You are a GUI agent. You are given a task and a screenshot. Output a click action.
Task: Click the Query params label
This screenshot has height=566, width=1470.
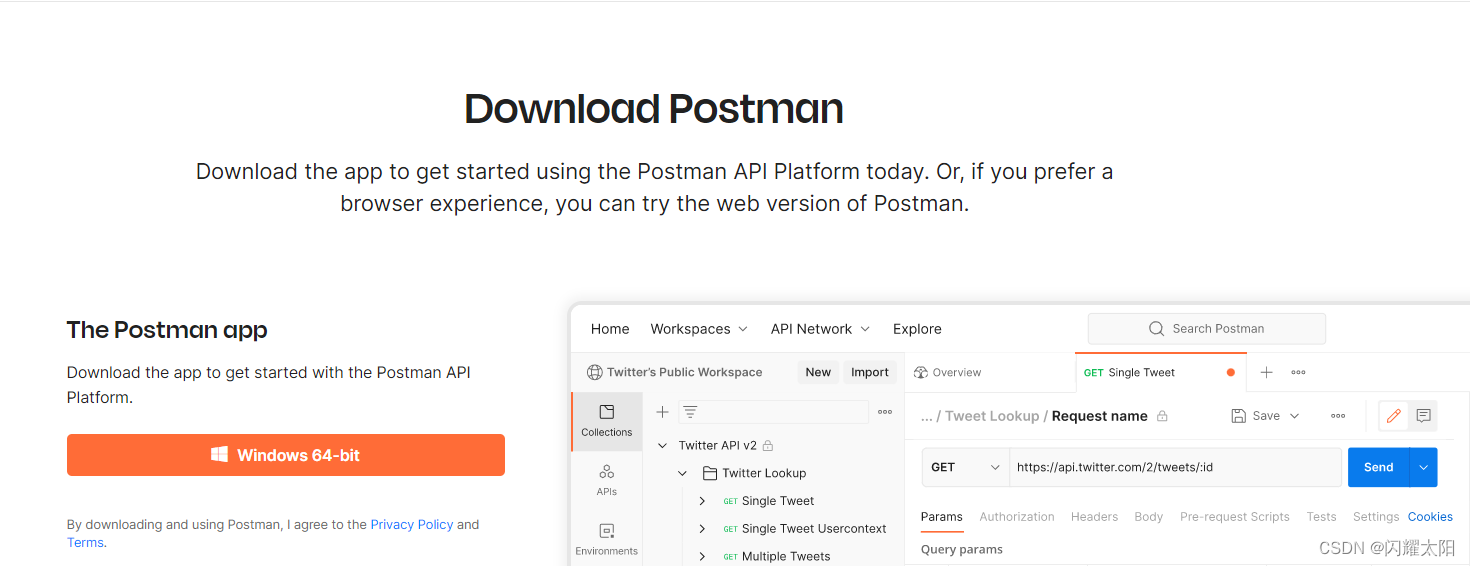coord(961,549)
